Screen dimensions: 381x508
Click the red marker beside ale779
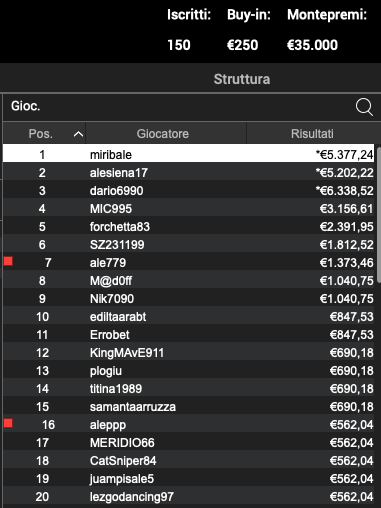[8, 261]
